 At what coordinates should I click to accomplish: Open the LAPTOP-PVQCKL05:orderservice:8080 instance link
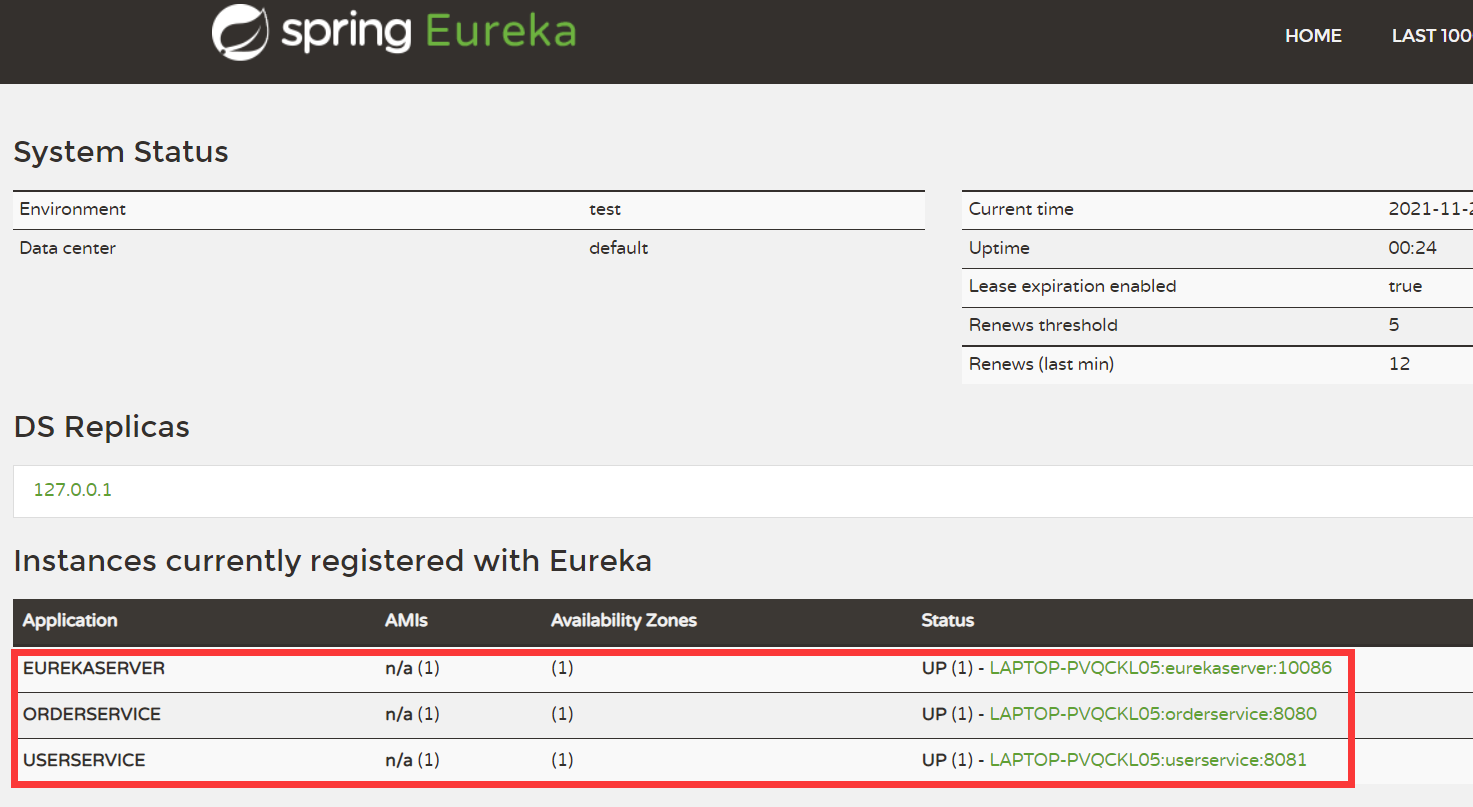tap(1153, 714)
